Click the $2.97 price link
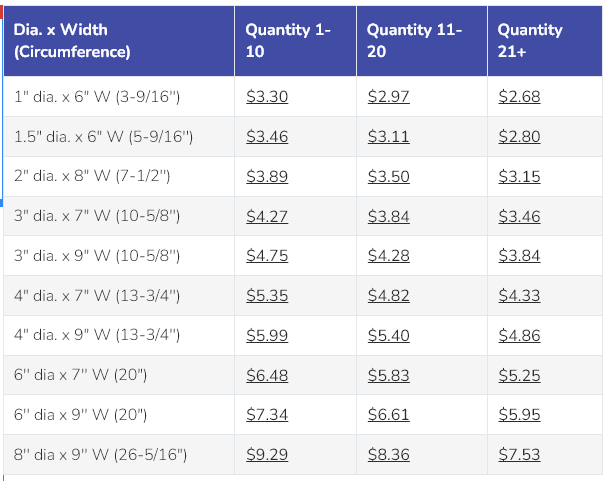The image size is (608, 481). [388, 97]
